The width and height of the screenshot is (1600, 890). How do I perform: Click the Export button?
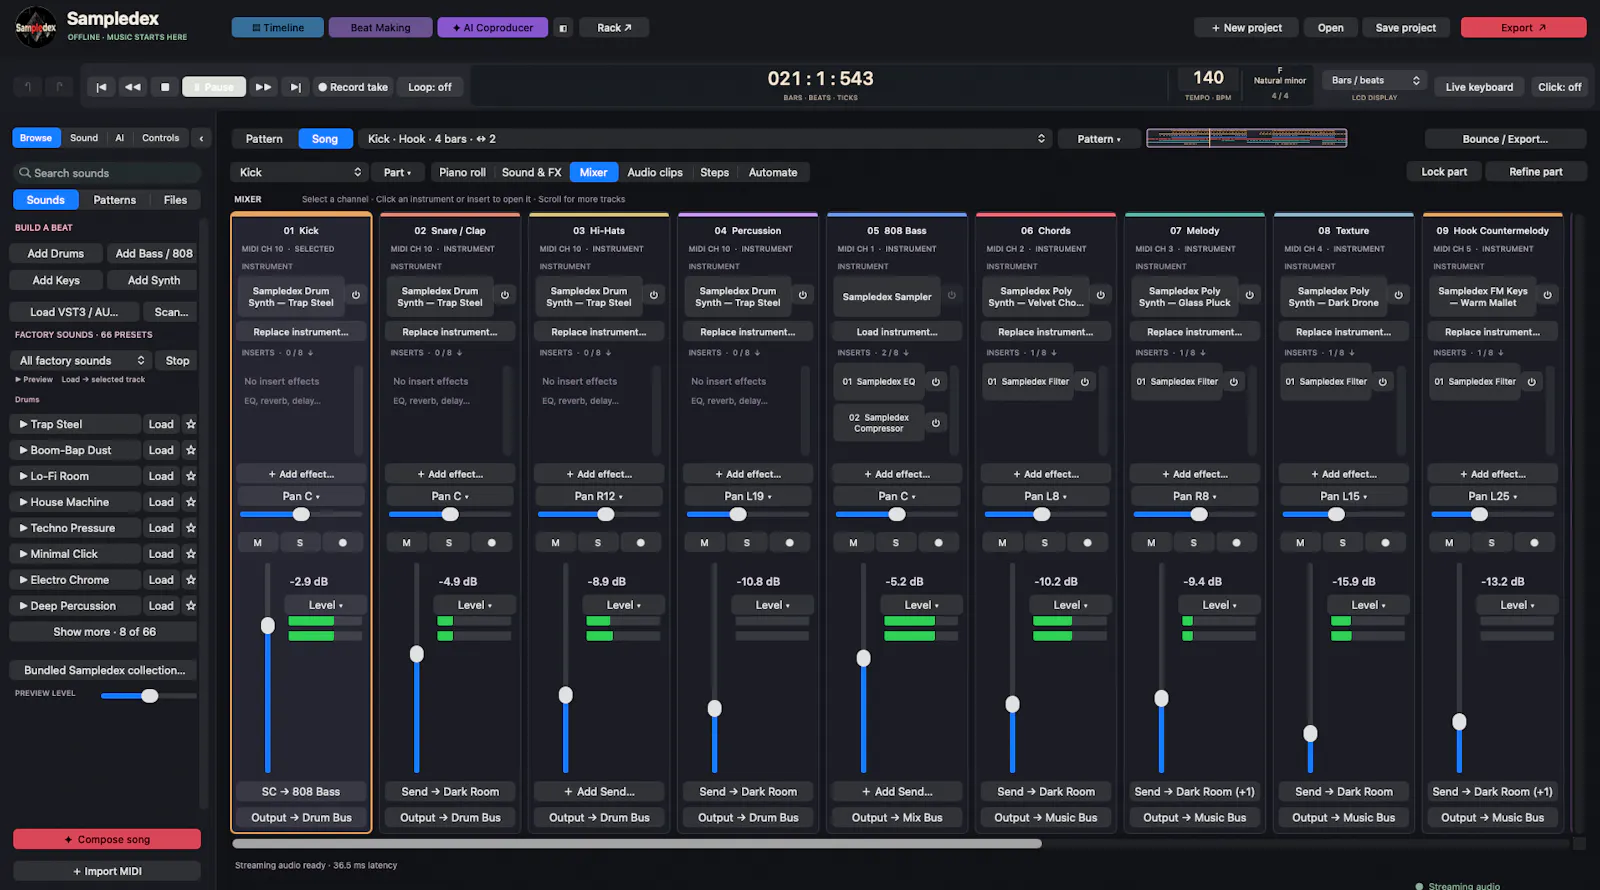click(x=1523, y=28)
